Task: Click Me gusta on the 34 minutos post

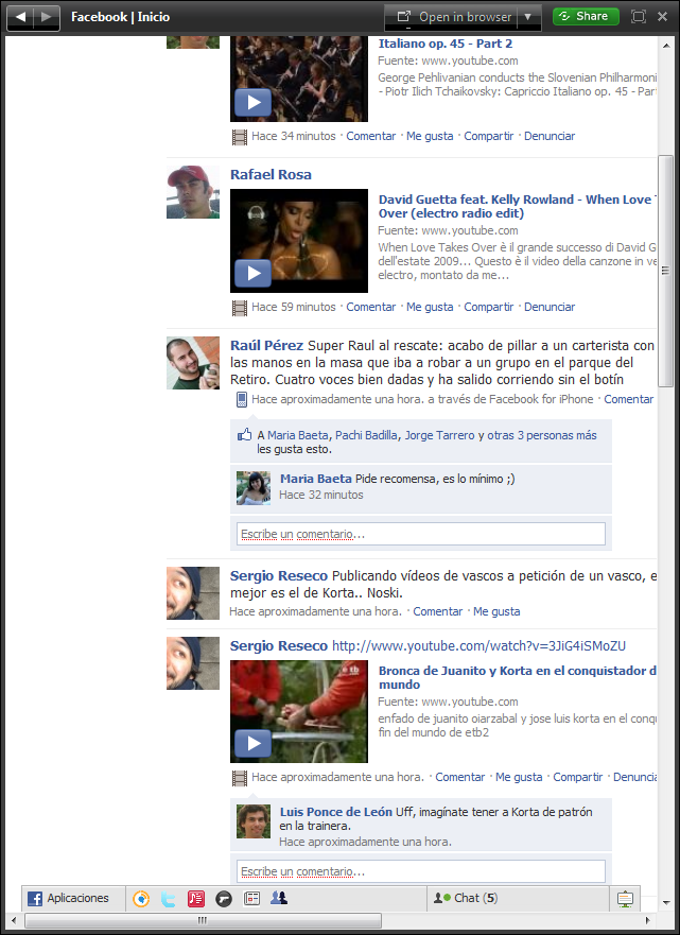Action: click(429, 136)
